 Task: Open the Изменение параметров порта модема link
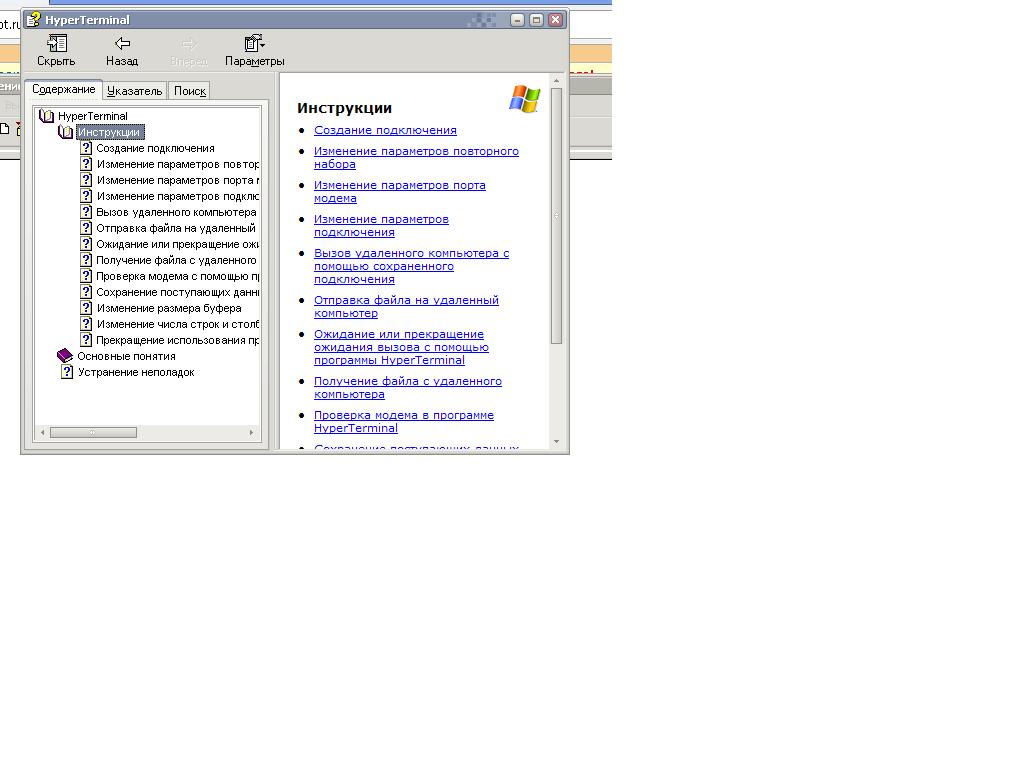[x=399, y=185]
